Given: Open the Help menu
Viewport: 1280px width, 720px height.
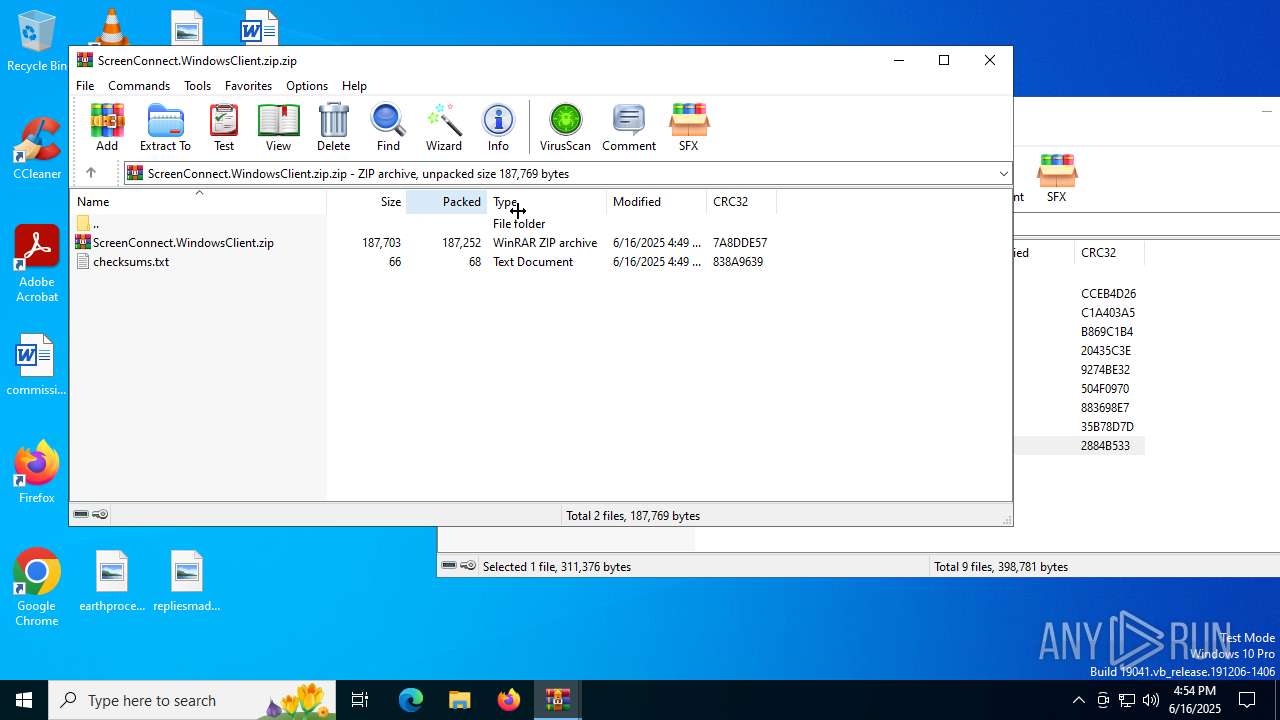Looking at the screenshot, I should point(354,85).
